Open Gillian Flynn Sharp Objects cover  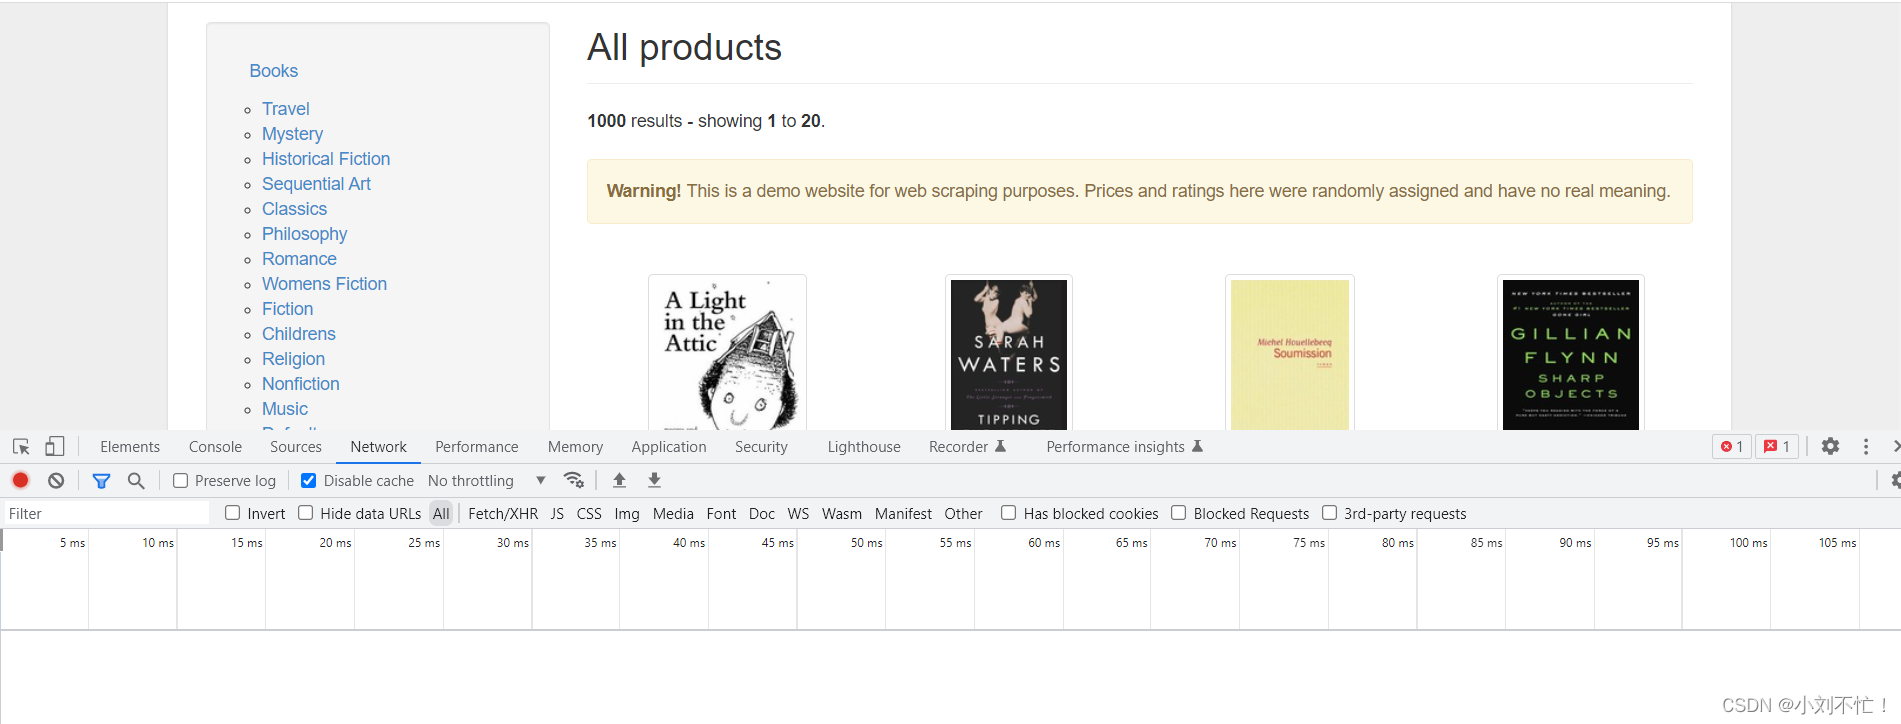1571,353
